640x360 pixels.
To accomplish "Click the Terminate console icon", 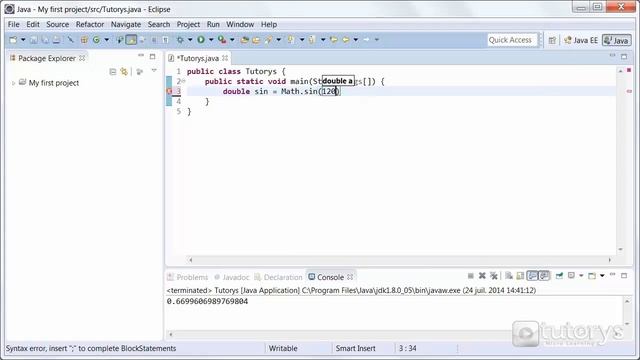I will (471, 276).
